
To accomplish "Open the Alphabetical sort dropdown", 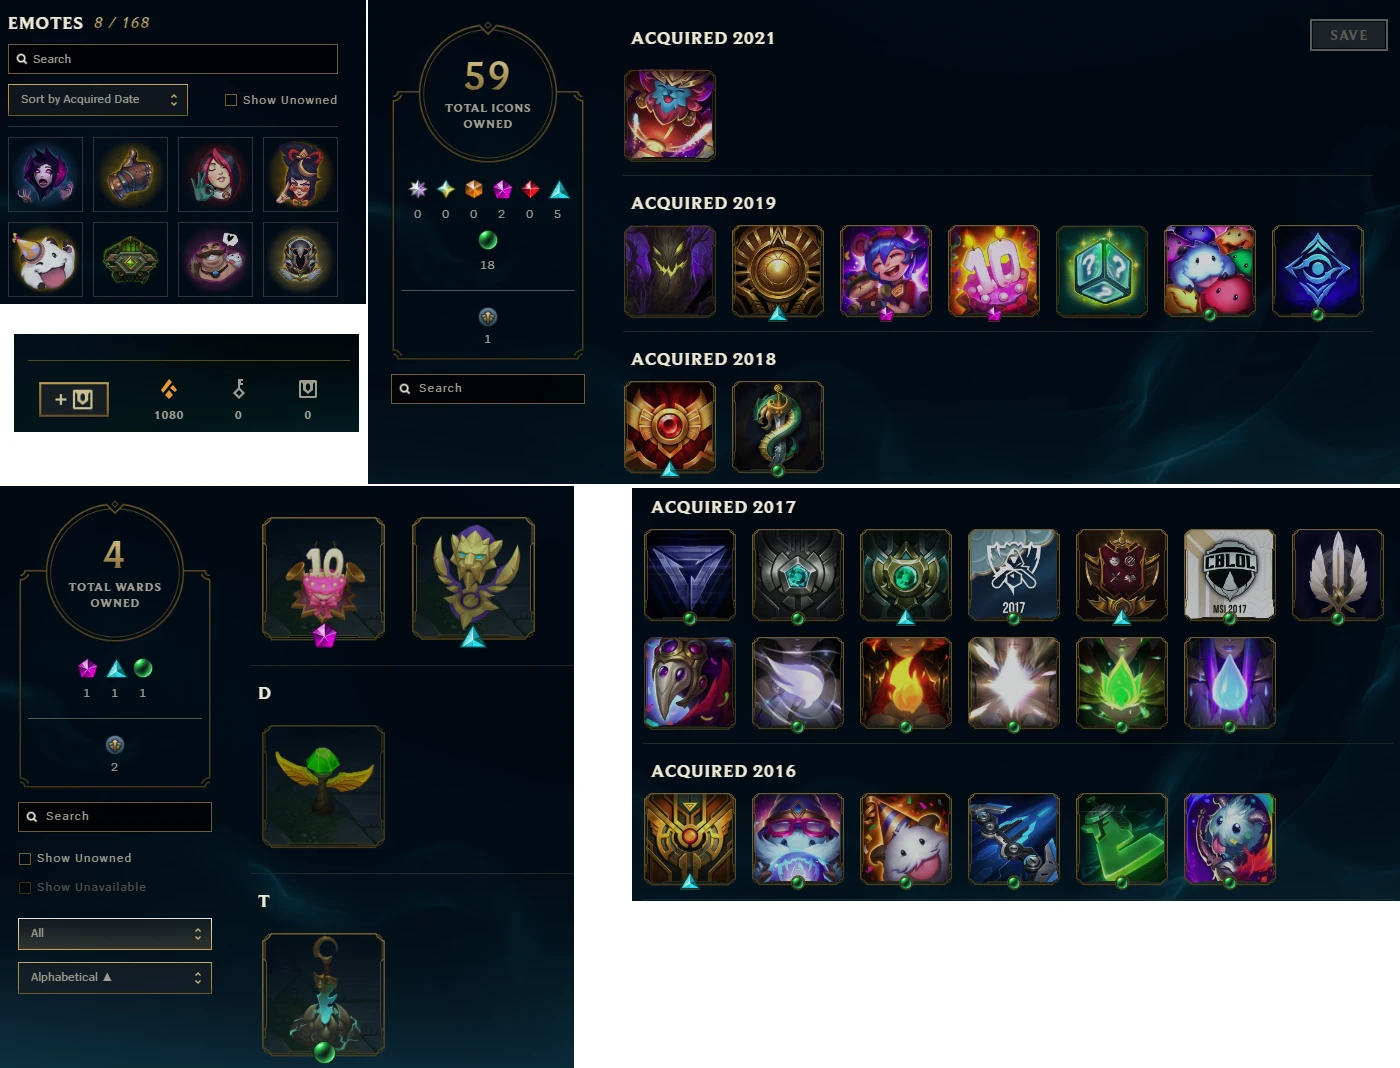I will tap(115, 977).
